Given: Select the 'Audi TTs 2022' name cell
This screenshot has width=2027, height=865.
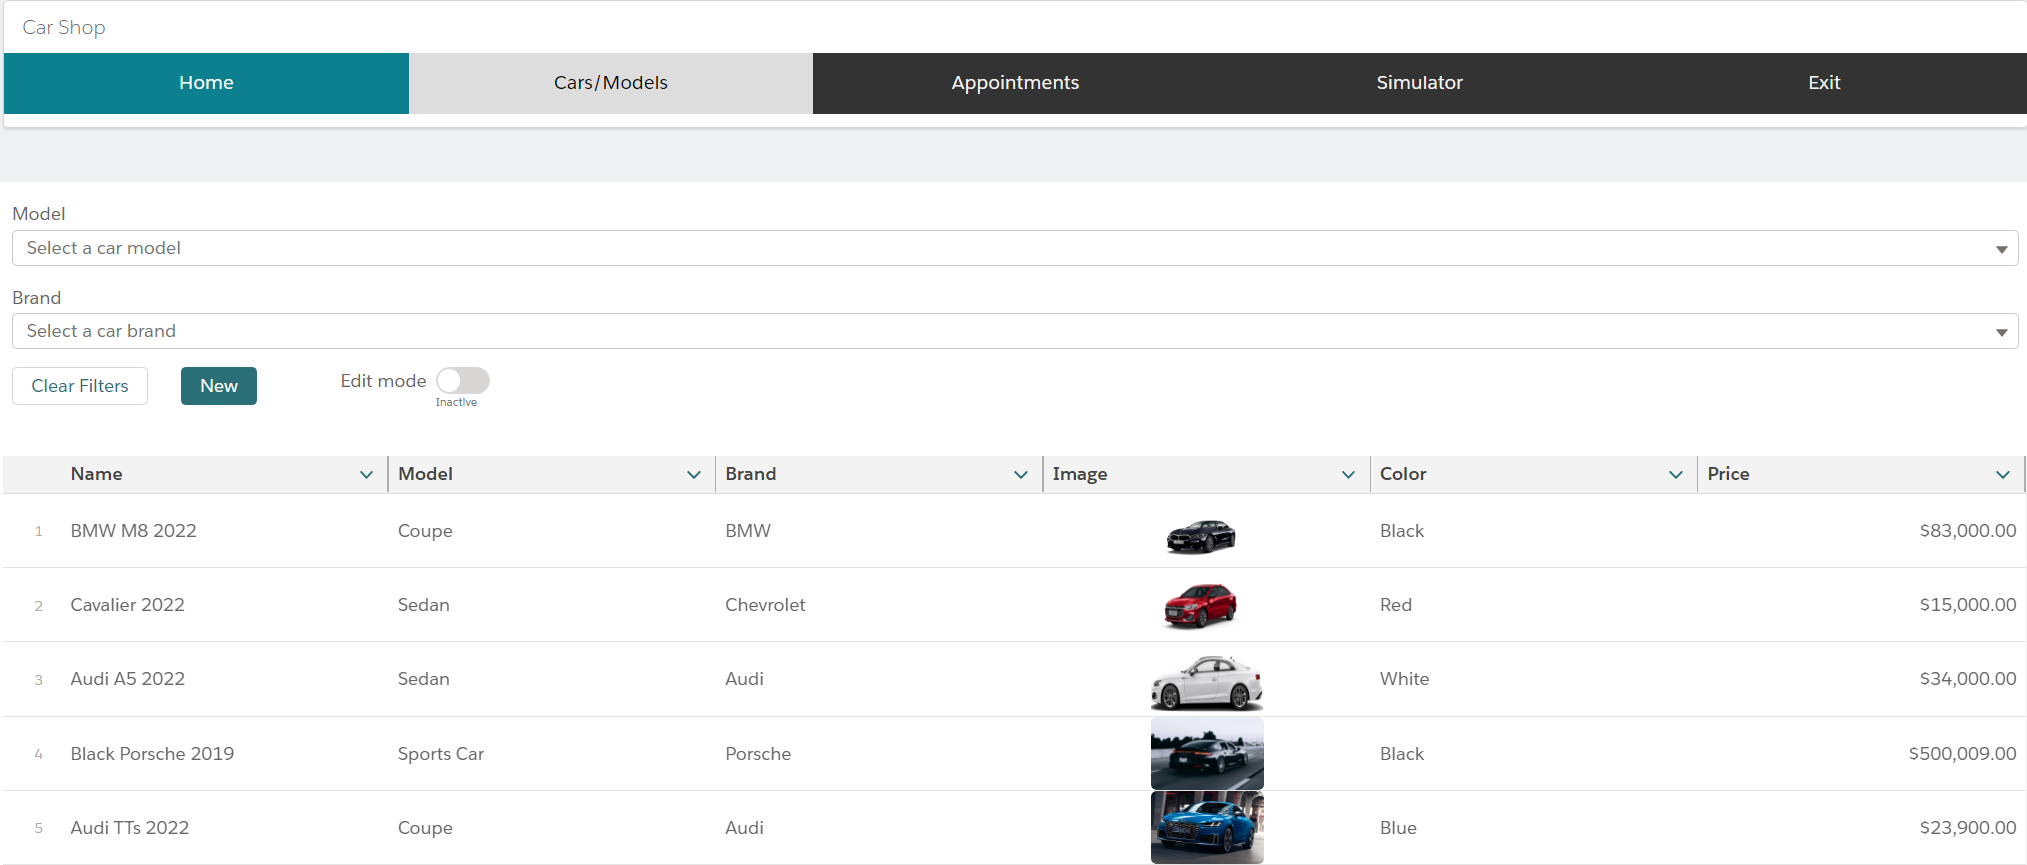Looking at the screenshot, I should click(x=129, y=828).
